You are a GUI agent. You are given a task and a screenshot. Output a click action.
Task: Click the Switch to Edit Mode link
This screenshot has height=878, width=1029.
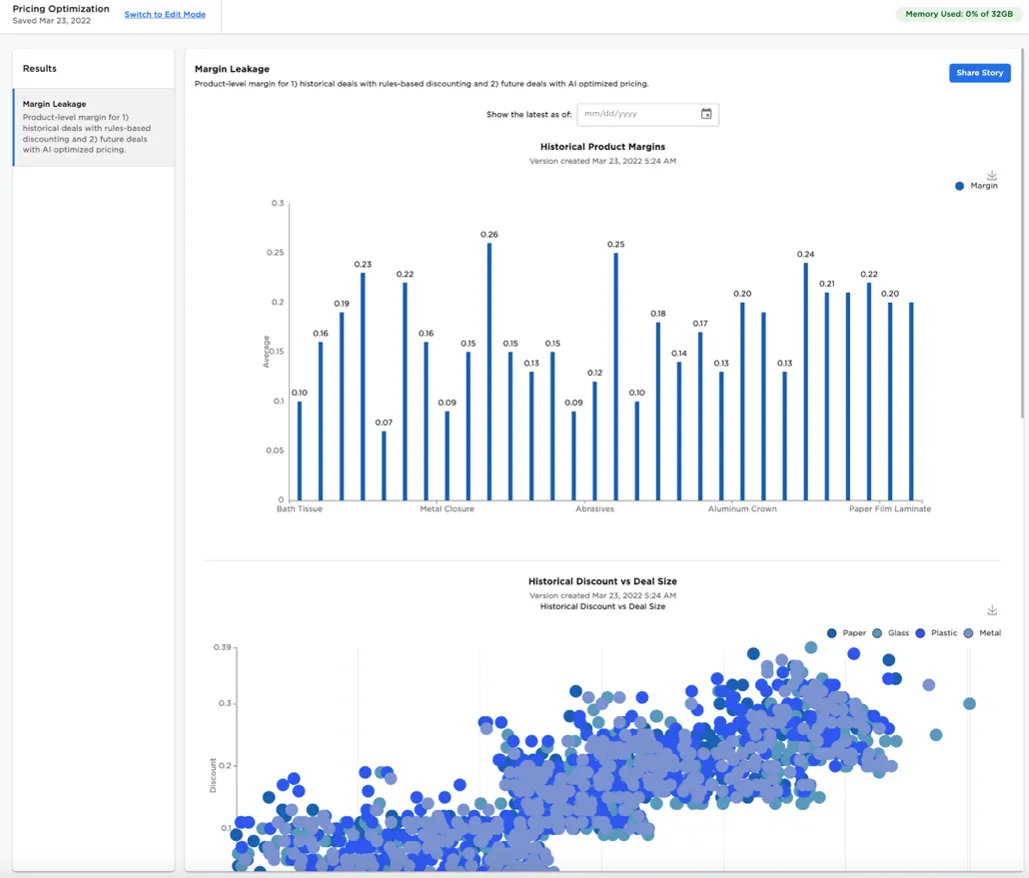pyautogui.click(x=165, y=15)
